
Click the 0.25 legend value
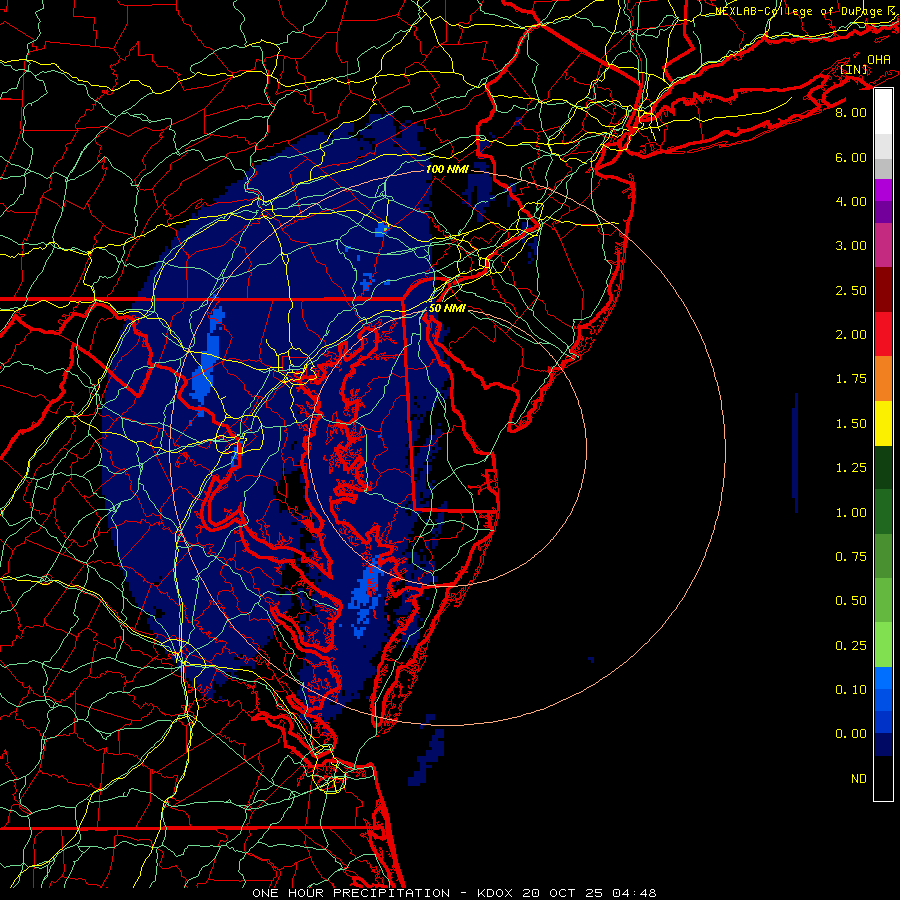click(x=851, y=646)
